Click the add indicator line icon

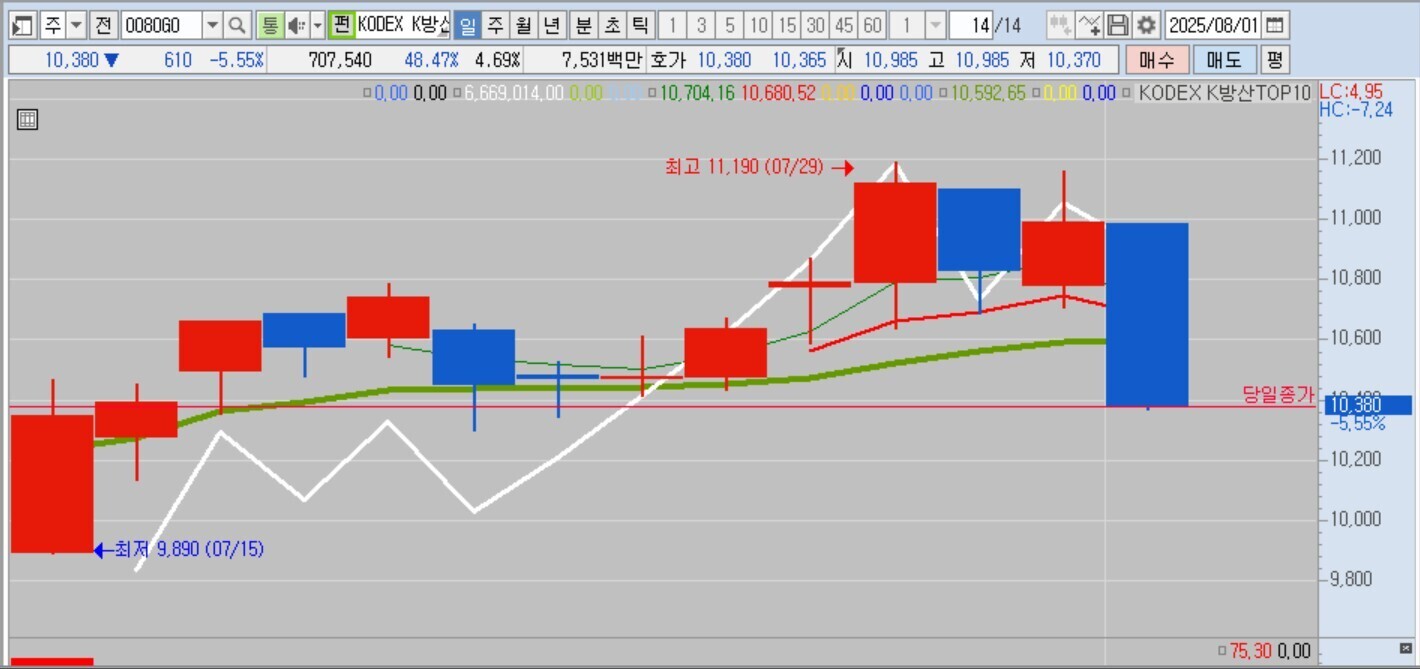click(1090, 25)
